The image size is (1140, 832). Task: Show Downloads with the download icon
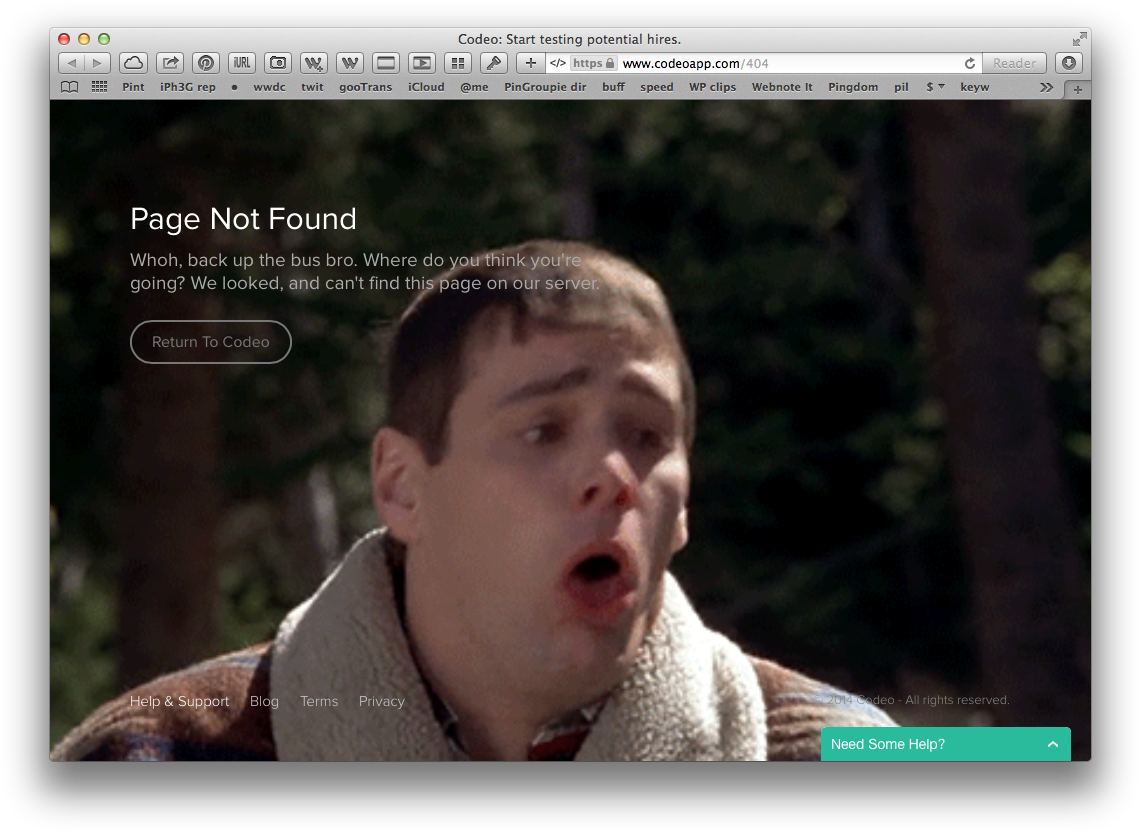tap(1069, 62)
